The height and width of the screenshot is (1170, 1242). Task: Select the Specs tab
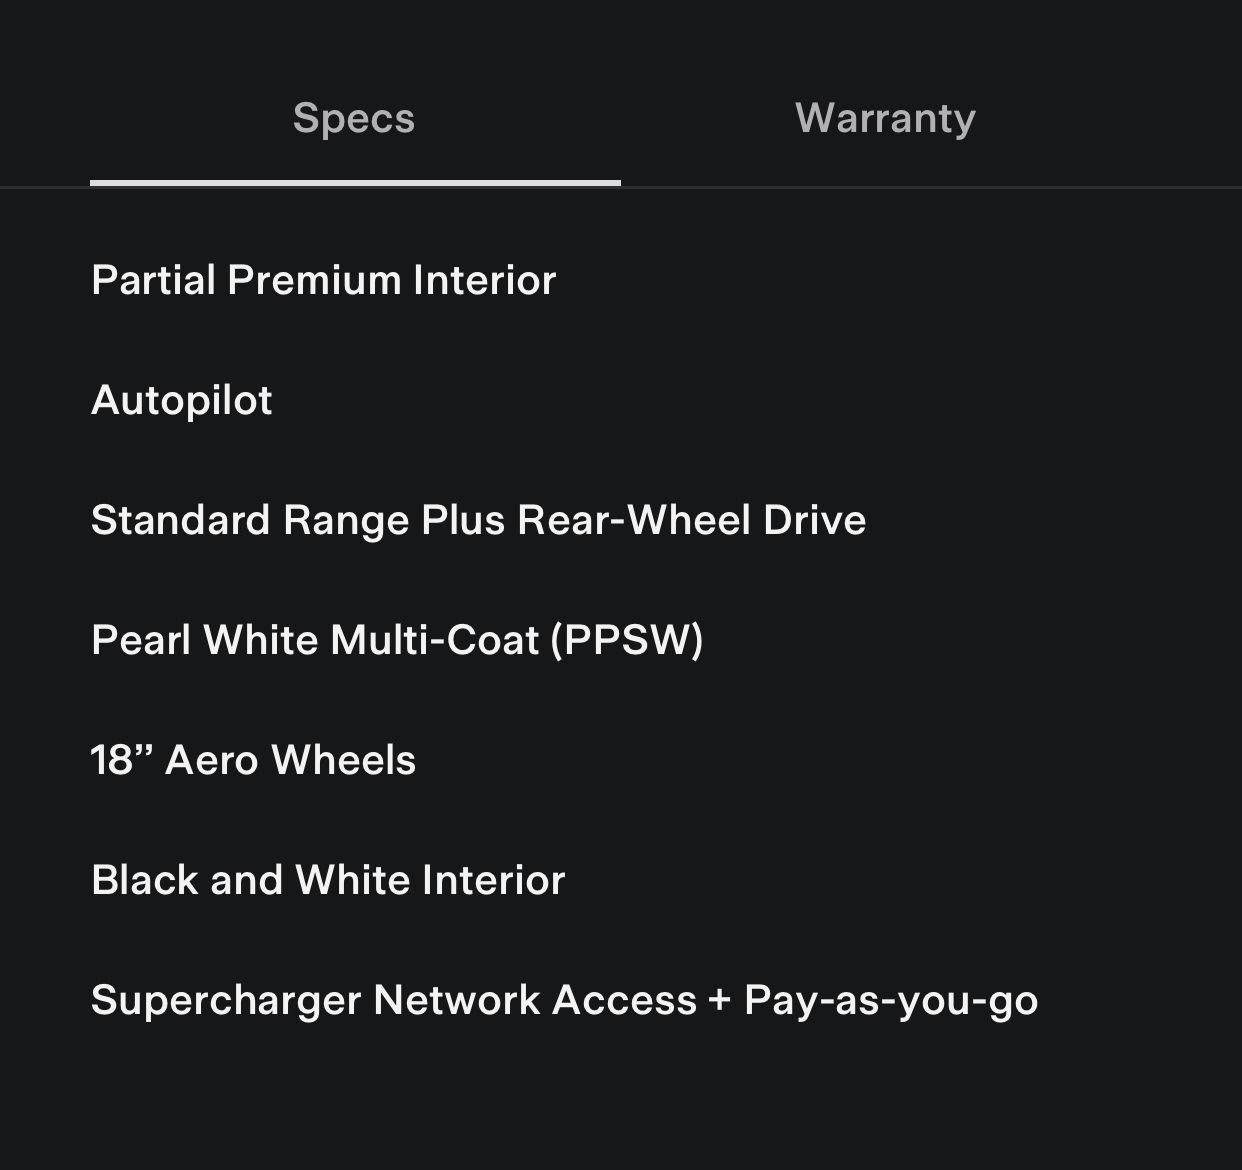point(354,118)
